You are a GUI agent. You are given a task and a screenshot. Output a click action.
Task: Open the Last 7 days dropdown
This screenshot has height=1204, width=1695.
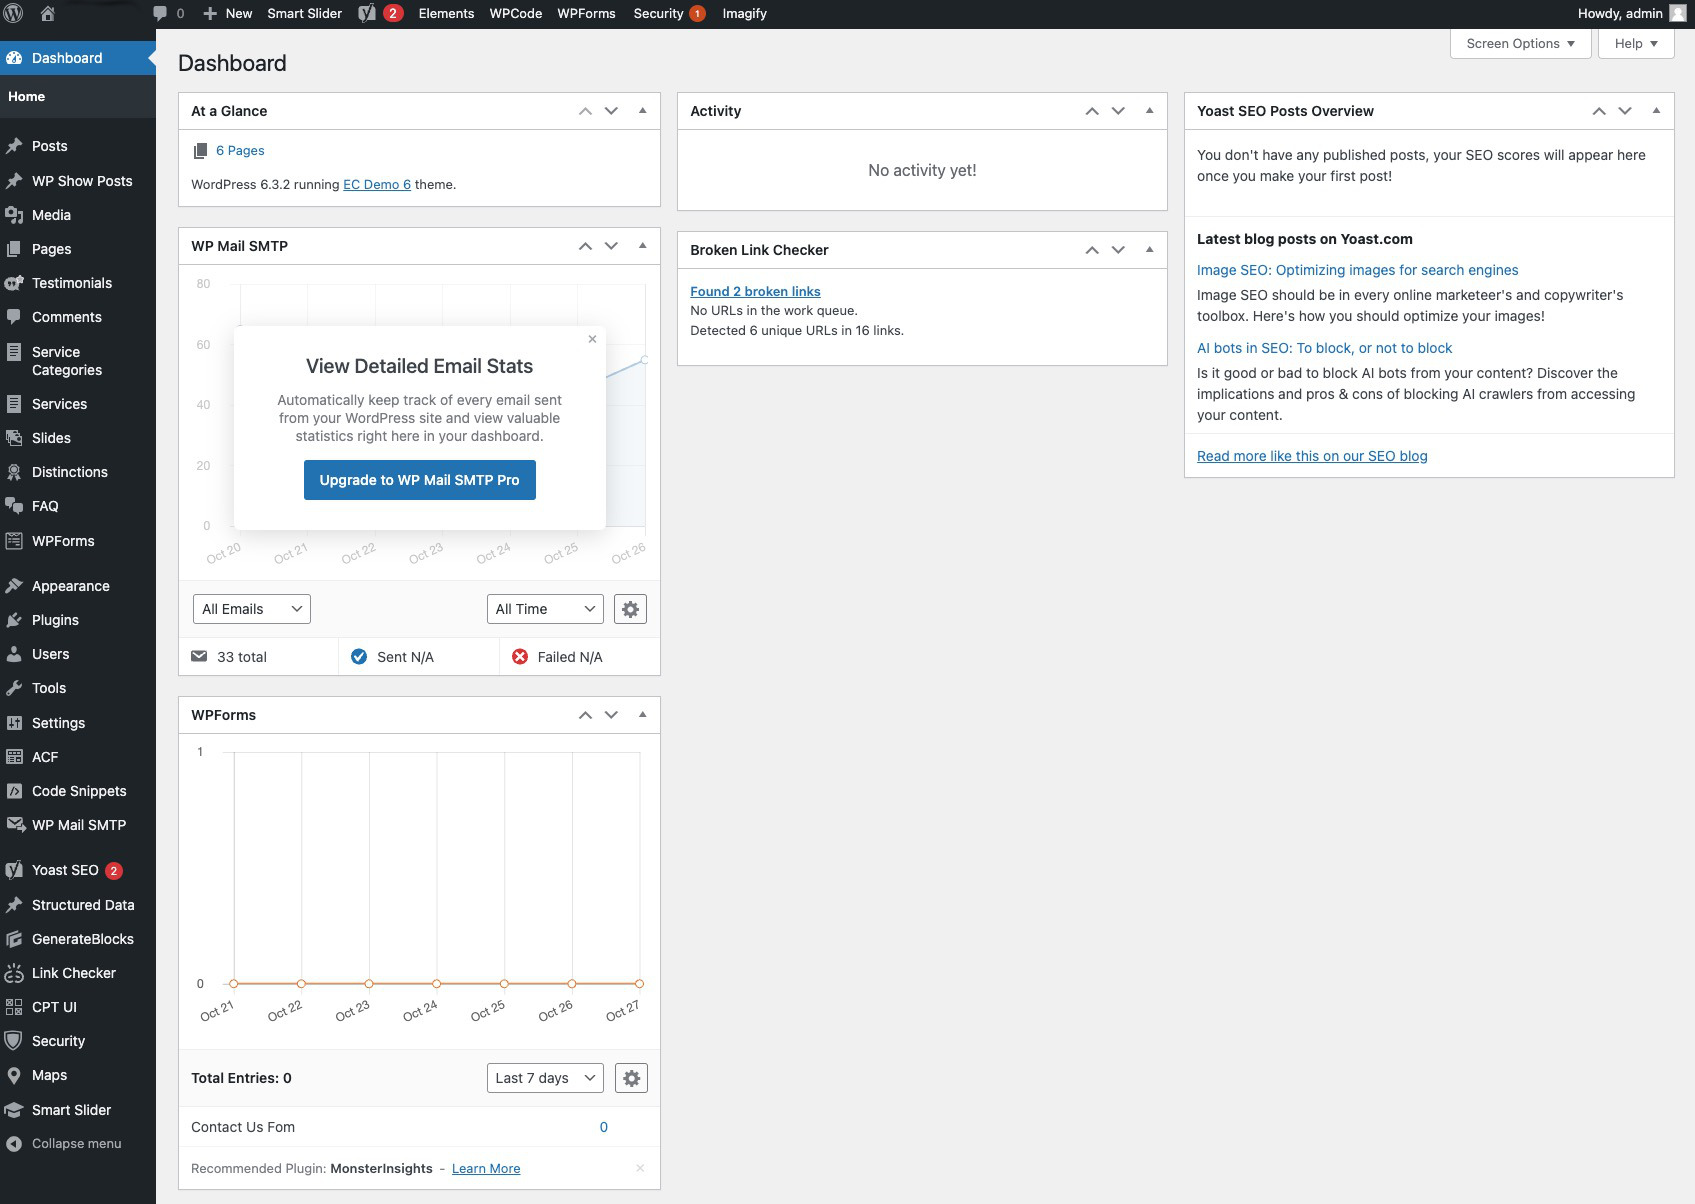[545, 1078]
